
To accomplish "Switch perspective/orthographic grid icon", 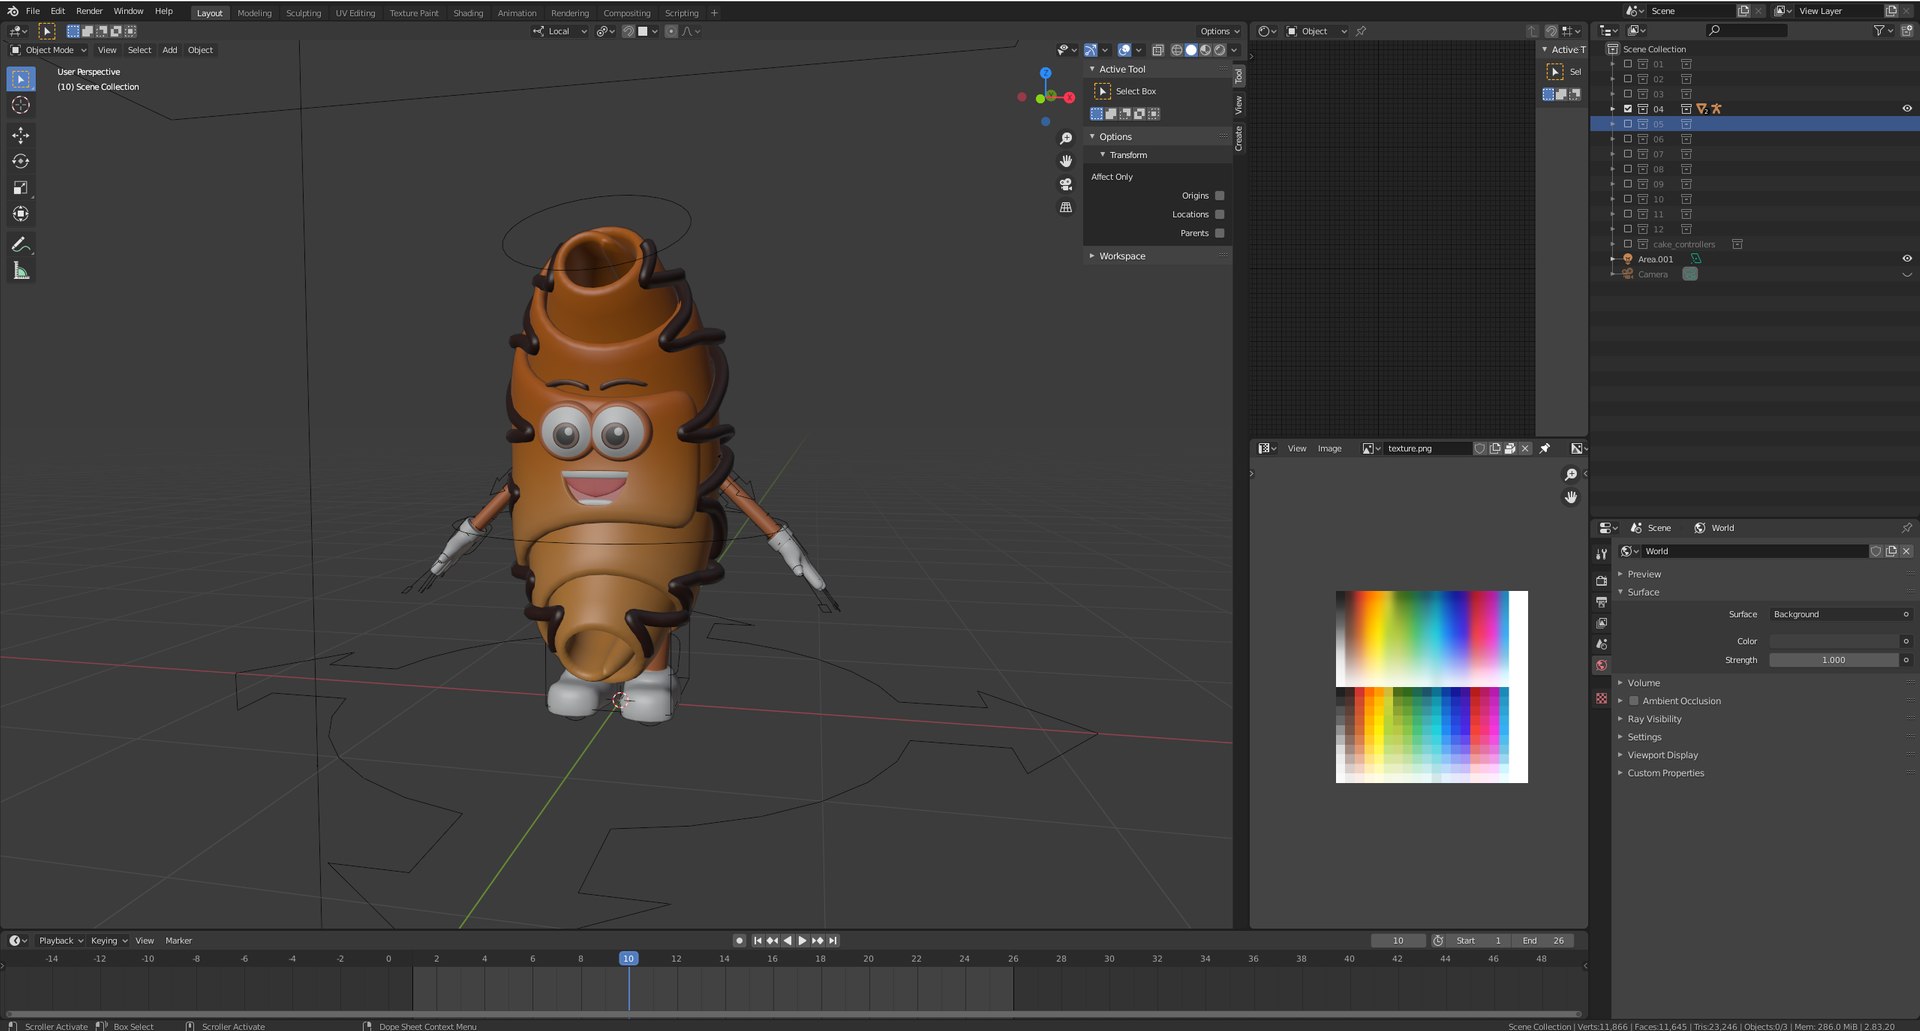I will point(1066,207).
